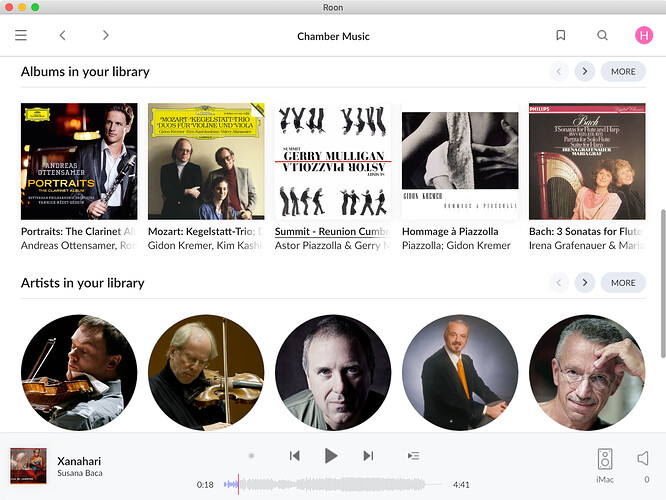Click the 'Bach: 3 Sonatas for Flute' title
666x500 pixels.
[586, 232]
